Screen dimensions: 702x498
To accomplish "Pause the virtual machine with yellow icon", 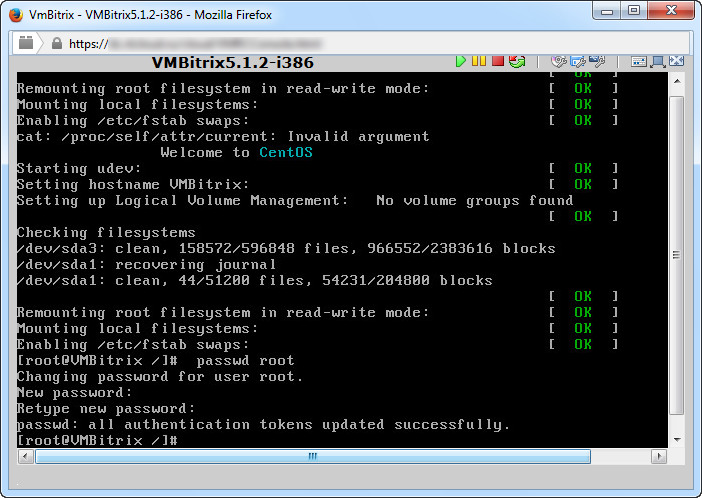I will (x=479, y=60).
